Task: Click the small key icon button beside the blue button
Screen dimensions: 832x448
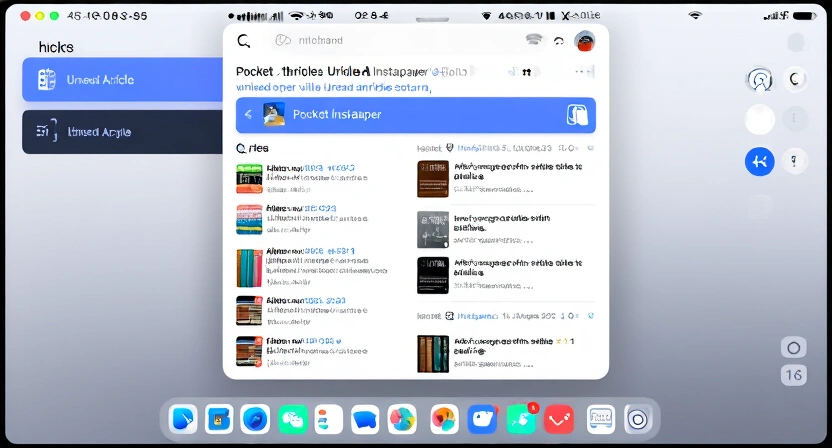Action: 794,161
